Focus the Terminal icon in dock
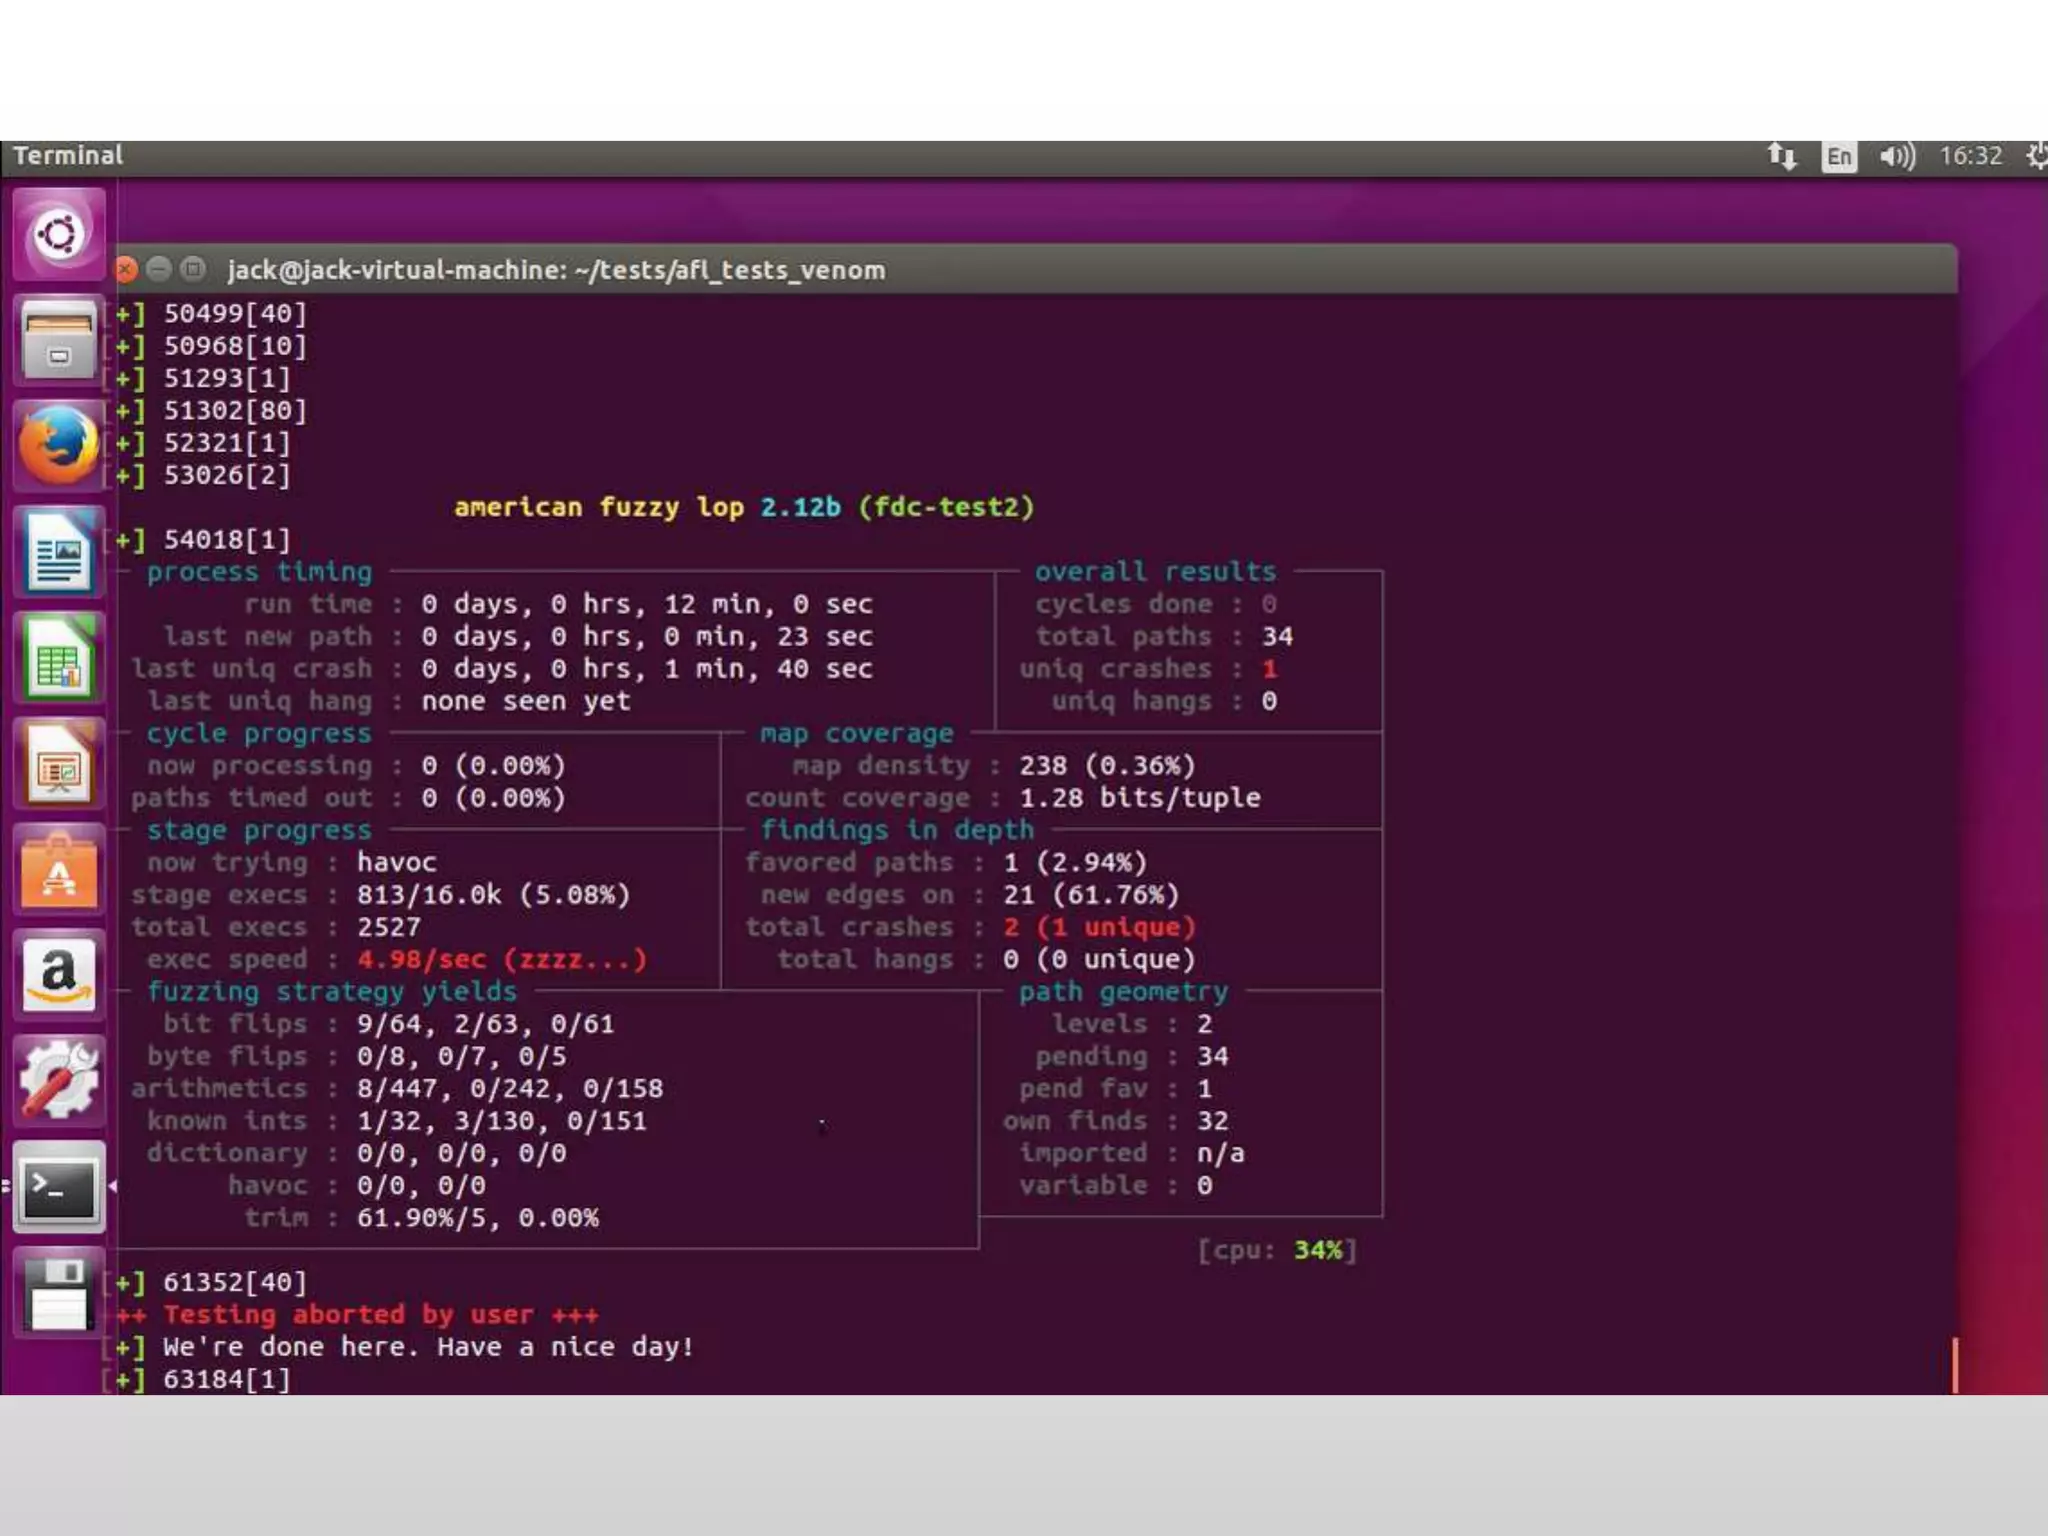 58,1187
